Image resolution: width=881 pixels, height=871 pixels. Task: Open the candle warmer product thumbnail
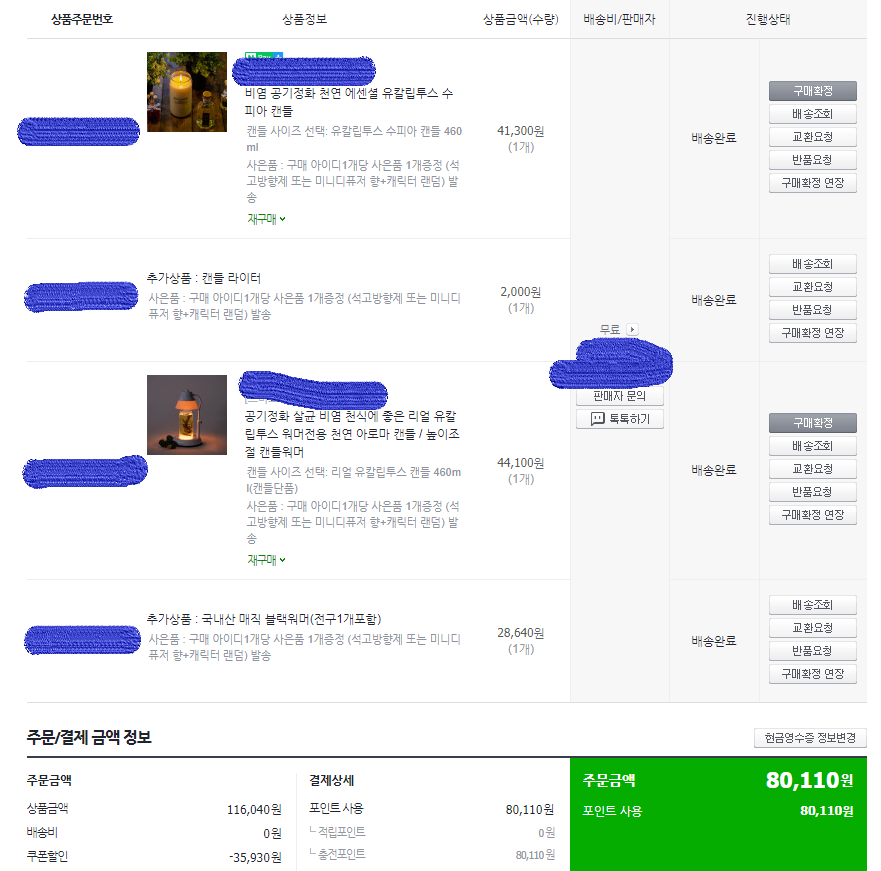tap(187, 415)
